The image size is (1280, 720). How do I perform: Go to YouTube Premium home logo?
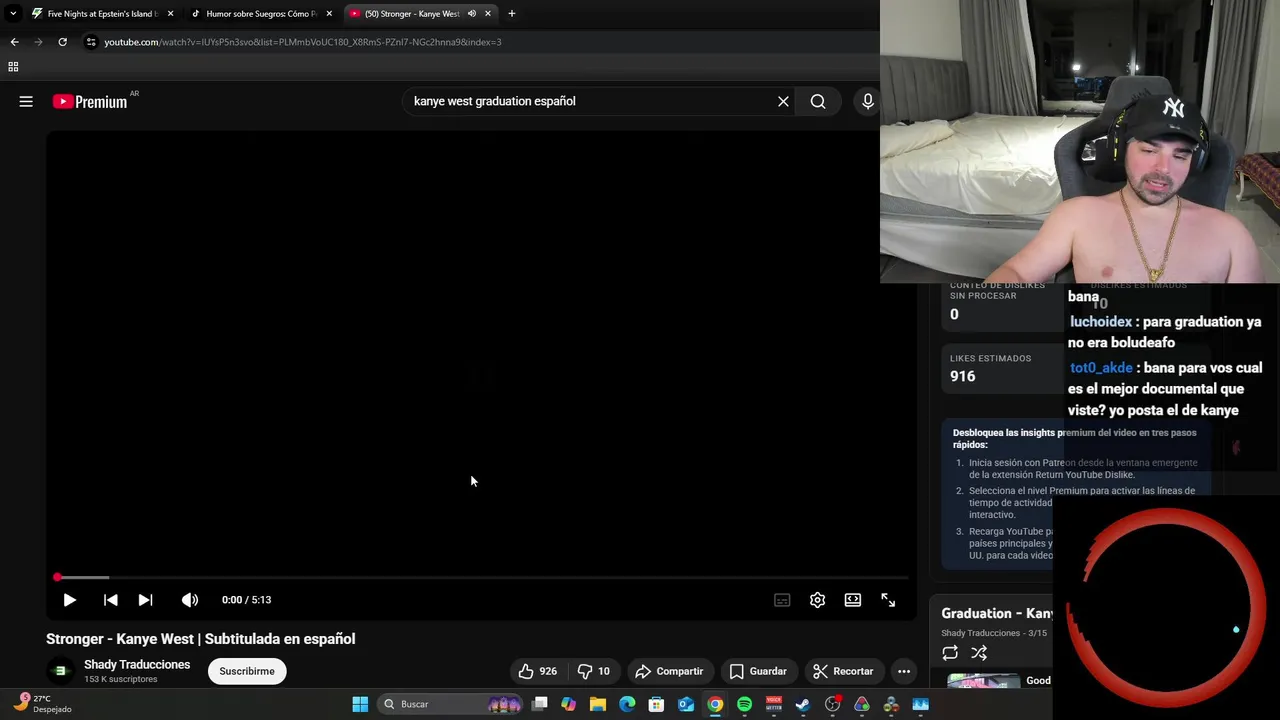(x=90, y=101)
